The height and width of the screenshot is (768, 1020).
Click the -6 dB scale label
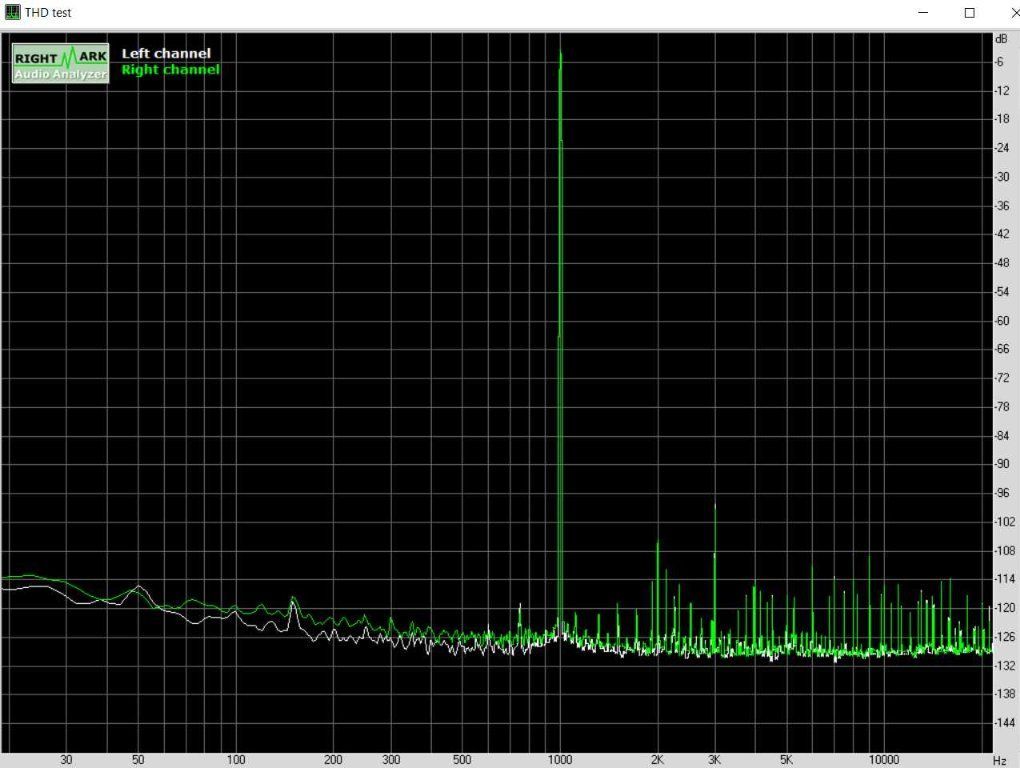pyautogui.click(x=1000, y=62)
